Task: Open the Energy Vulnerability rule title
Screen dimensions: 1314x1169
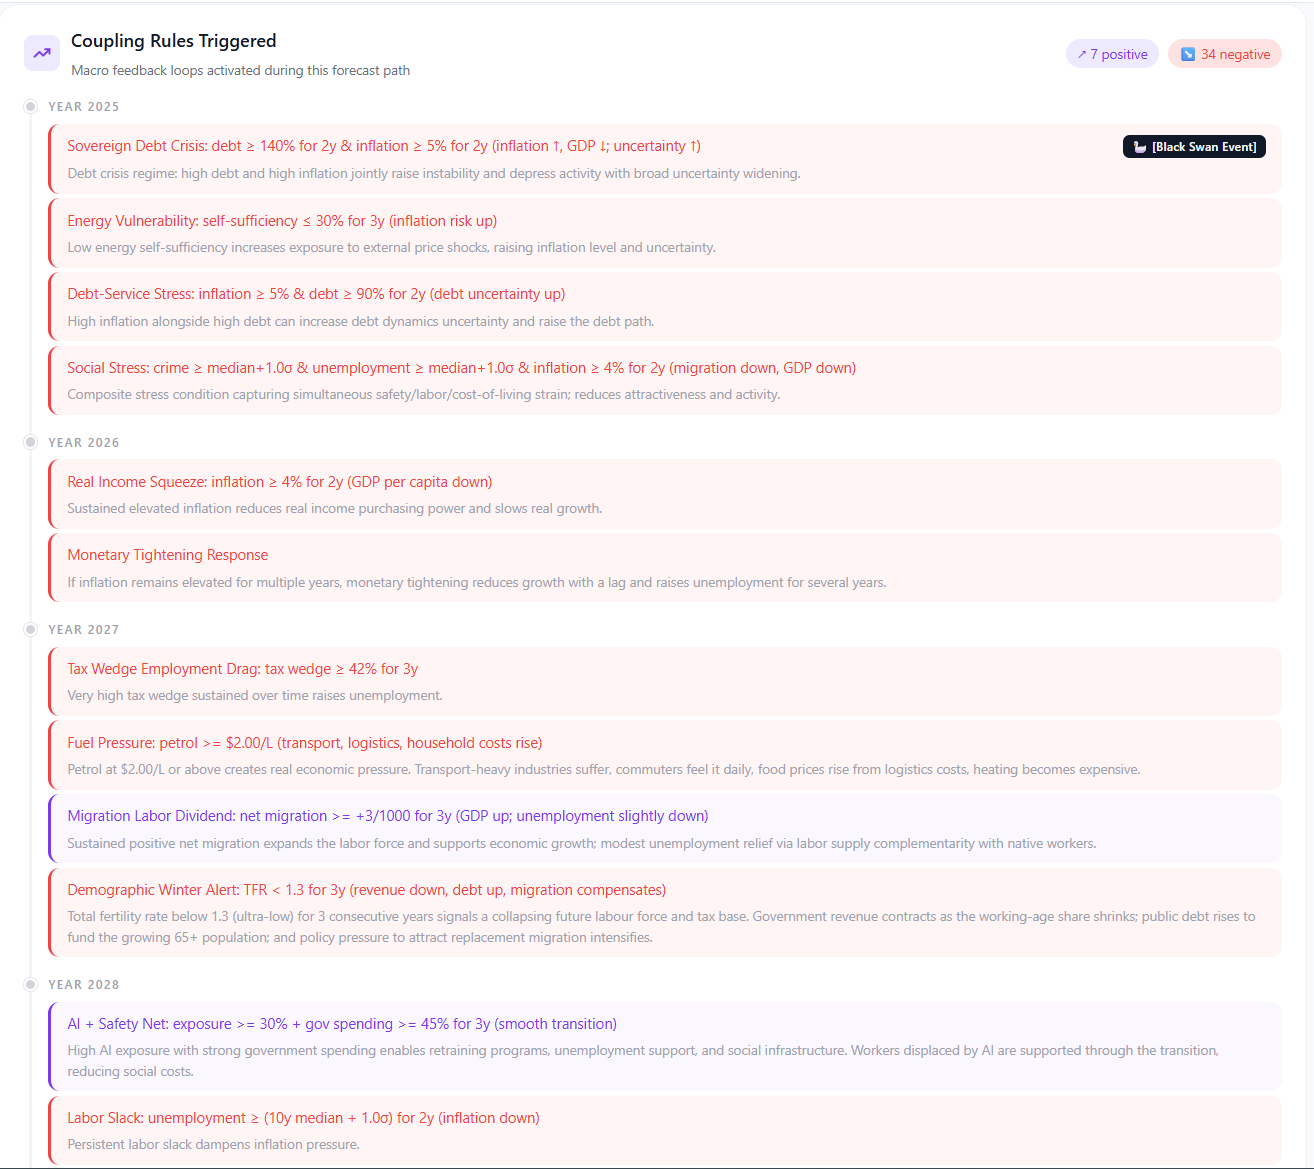Action: 281,220
